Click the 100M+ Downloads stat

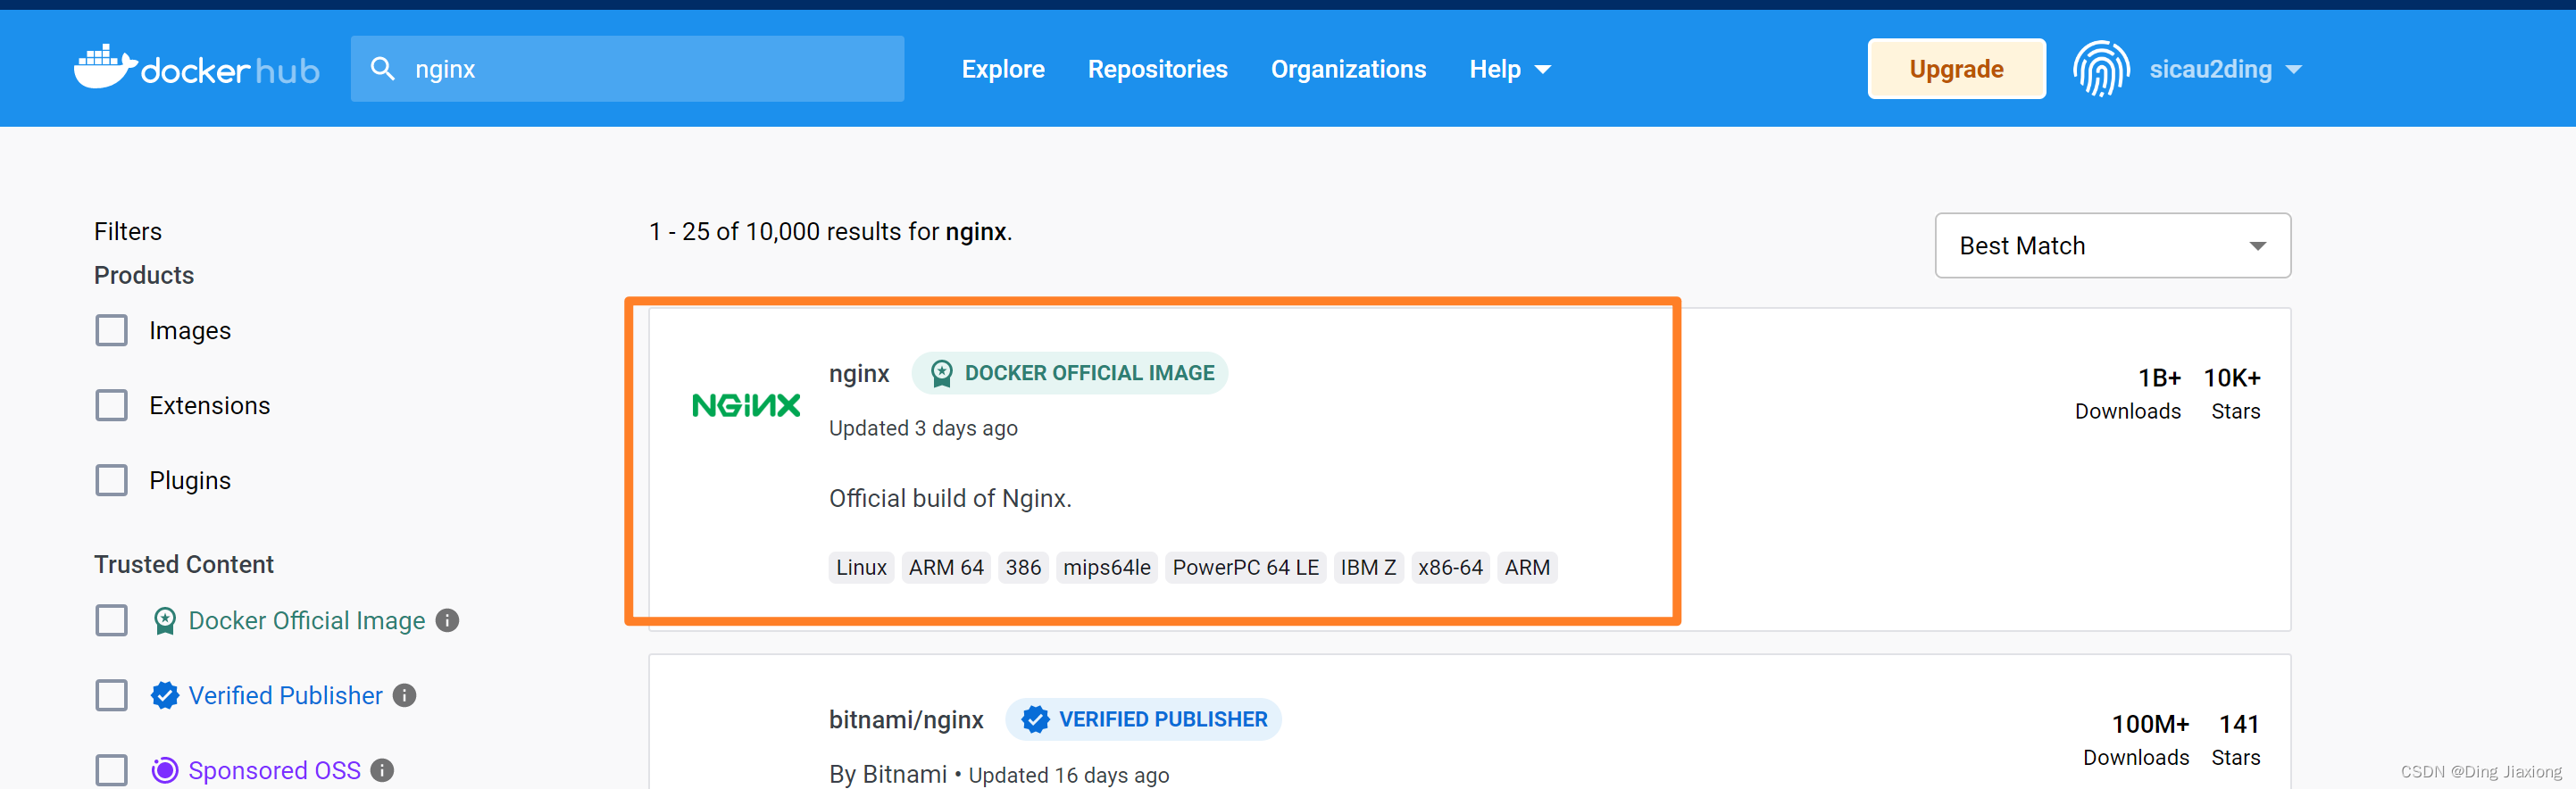(2136, 739)
